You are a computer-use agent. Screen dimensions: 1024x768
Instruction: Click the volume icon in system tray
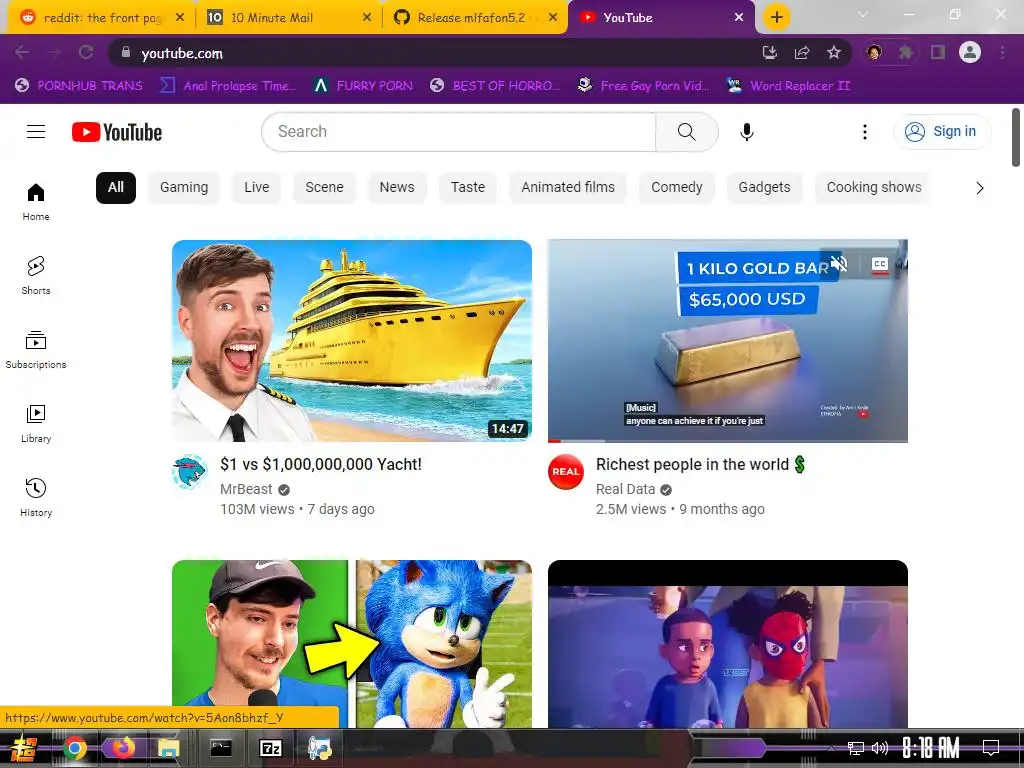tap(880, 748)
